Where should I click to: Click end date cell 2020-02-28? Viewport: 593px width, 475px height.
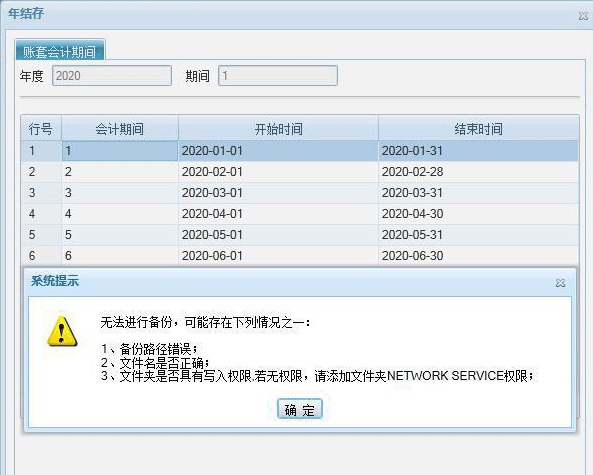(478, 172)
